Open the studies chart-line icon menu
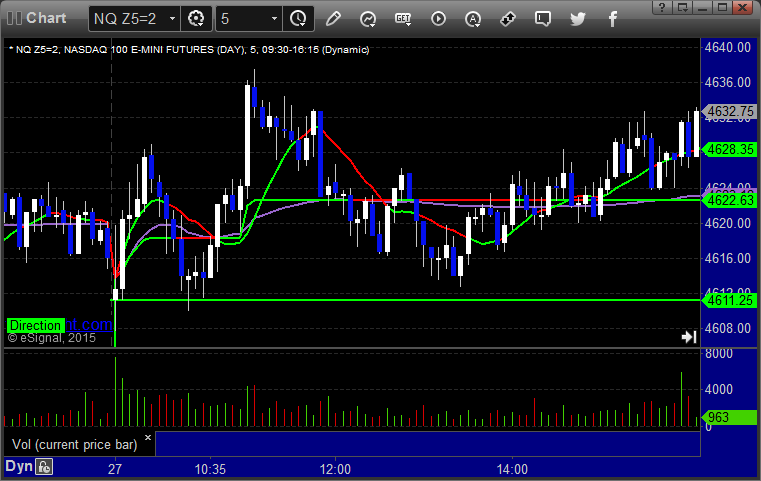Viewport: 761px width, 481px height. click(x=368, y=19)
